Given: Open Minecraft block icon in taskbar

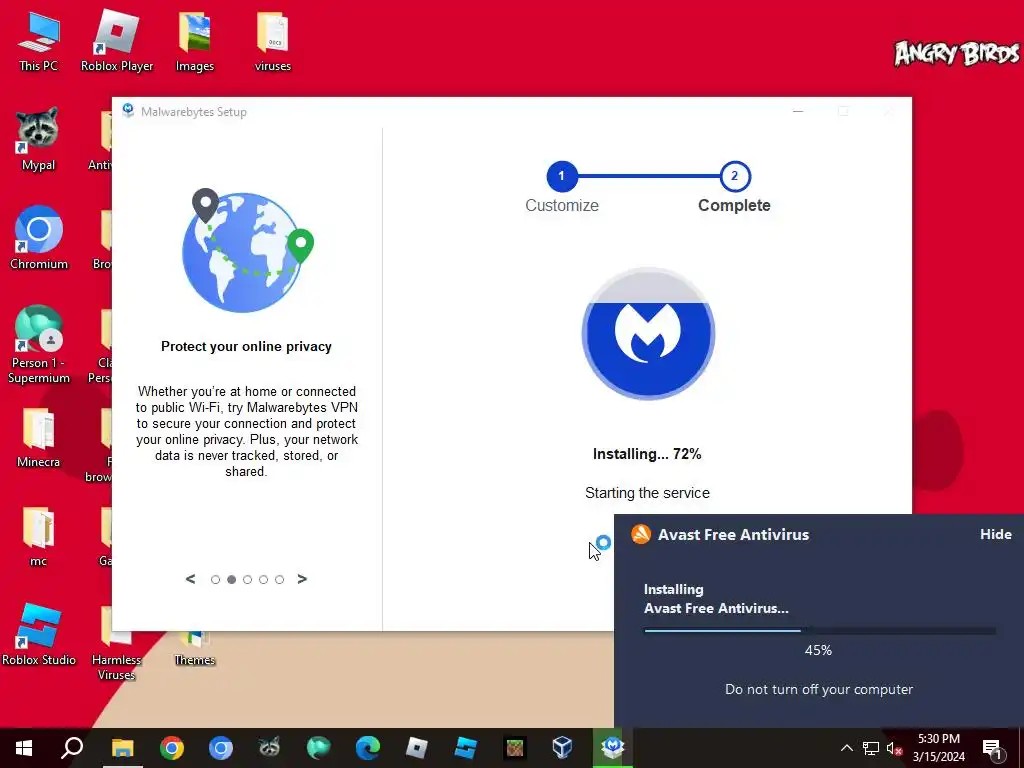Looking at the screenshot, I should click(515, 748).
